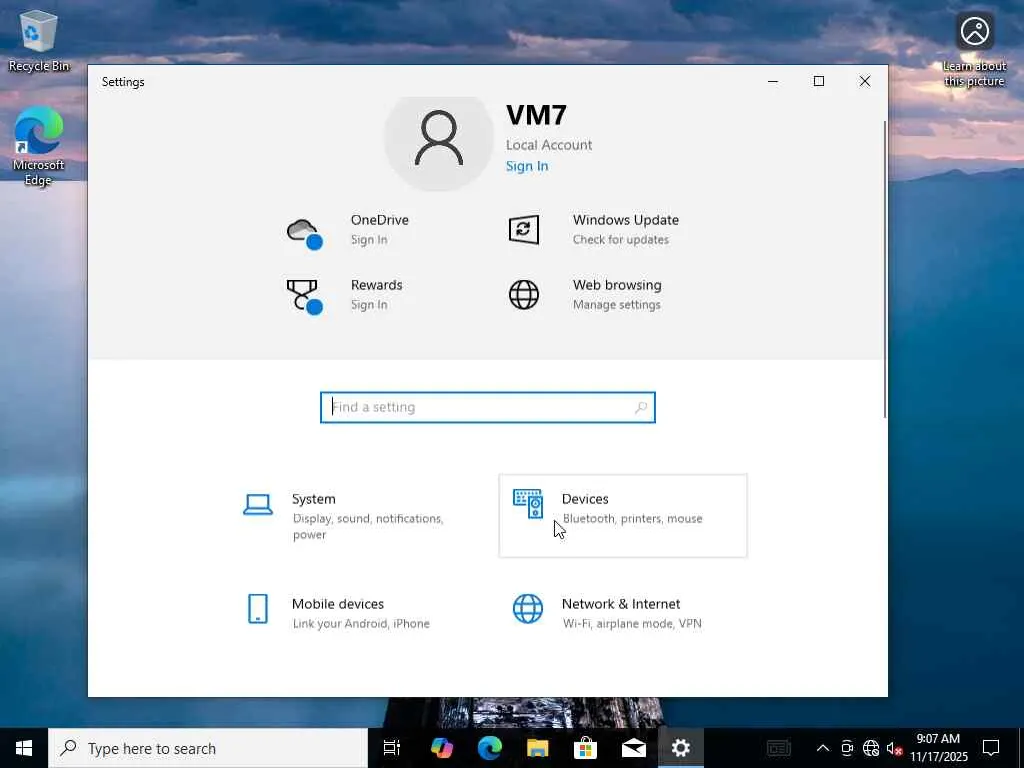Viewport: 1024px width, 768px height.
Task: Open the Rewards medal icon
Action: tap(304, 297)
